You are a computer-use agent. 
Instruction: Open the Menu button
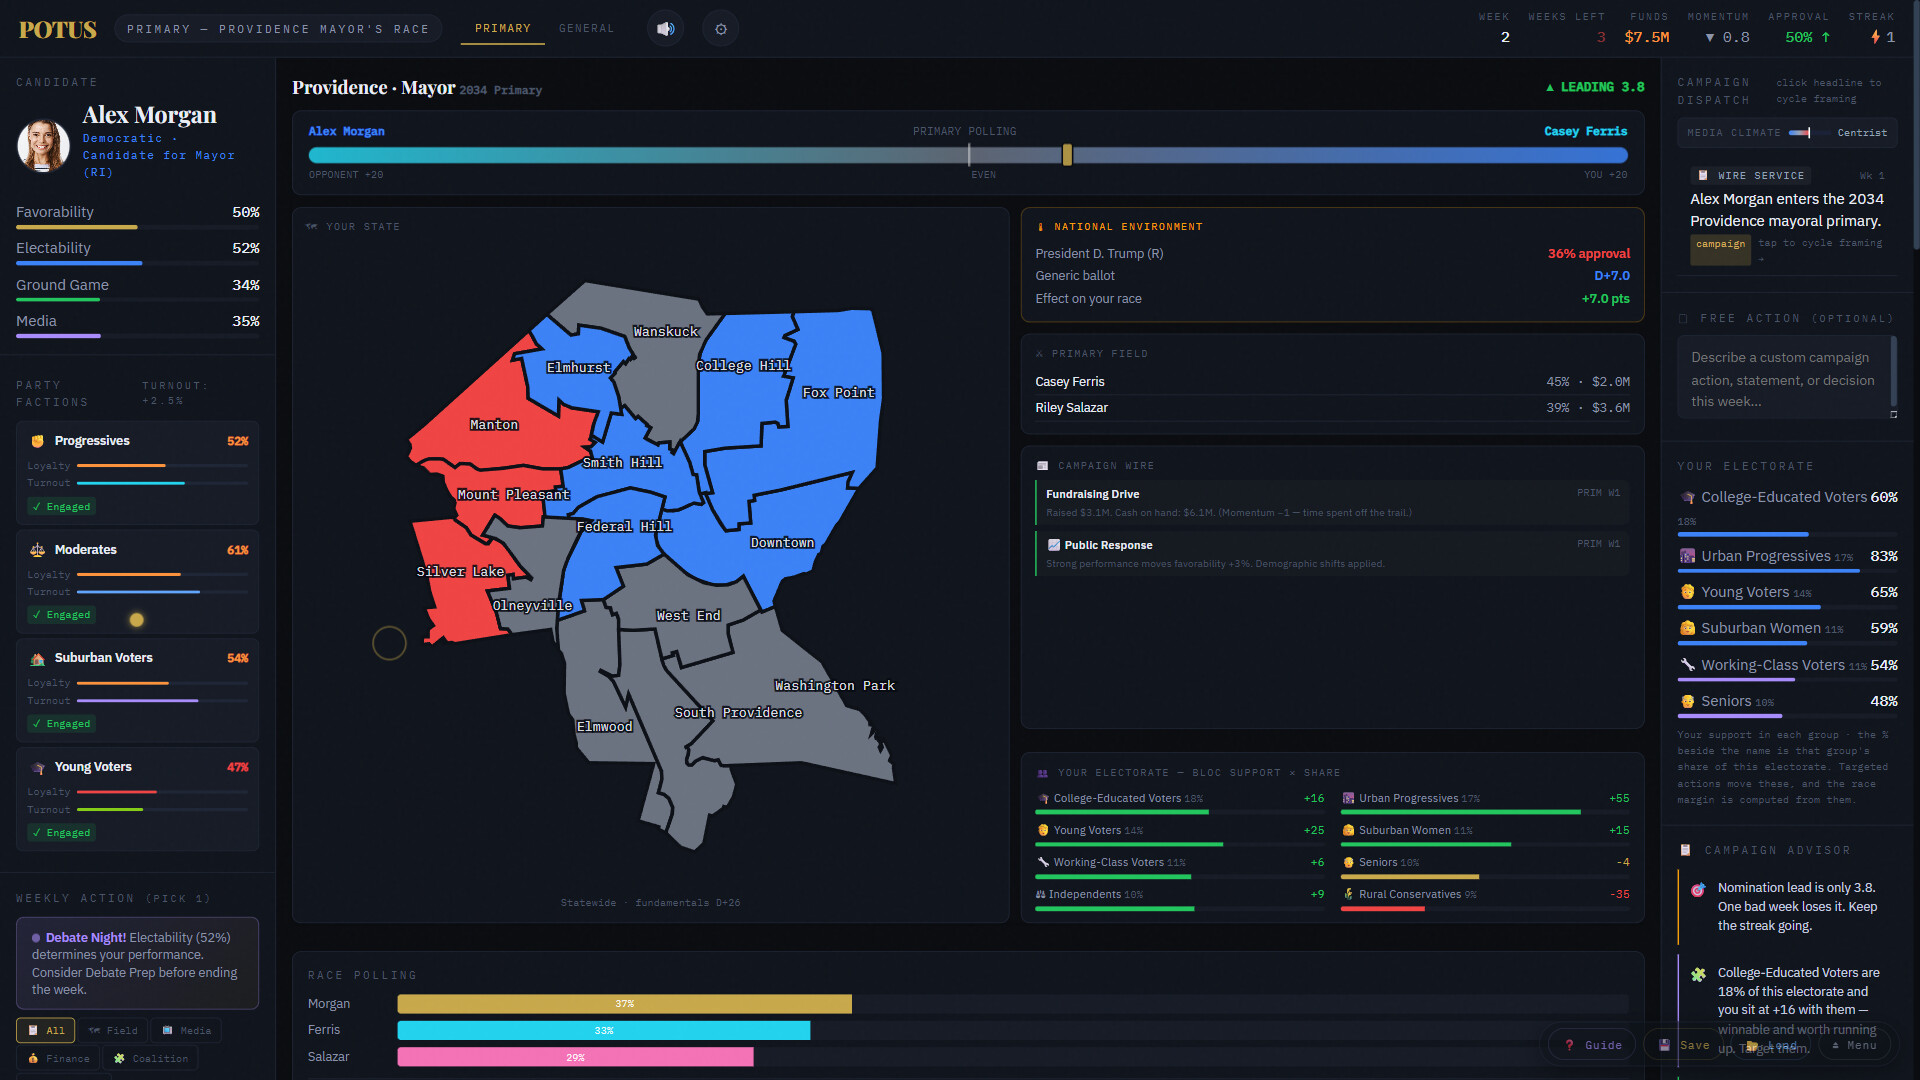[x=1854, y=1046]
